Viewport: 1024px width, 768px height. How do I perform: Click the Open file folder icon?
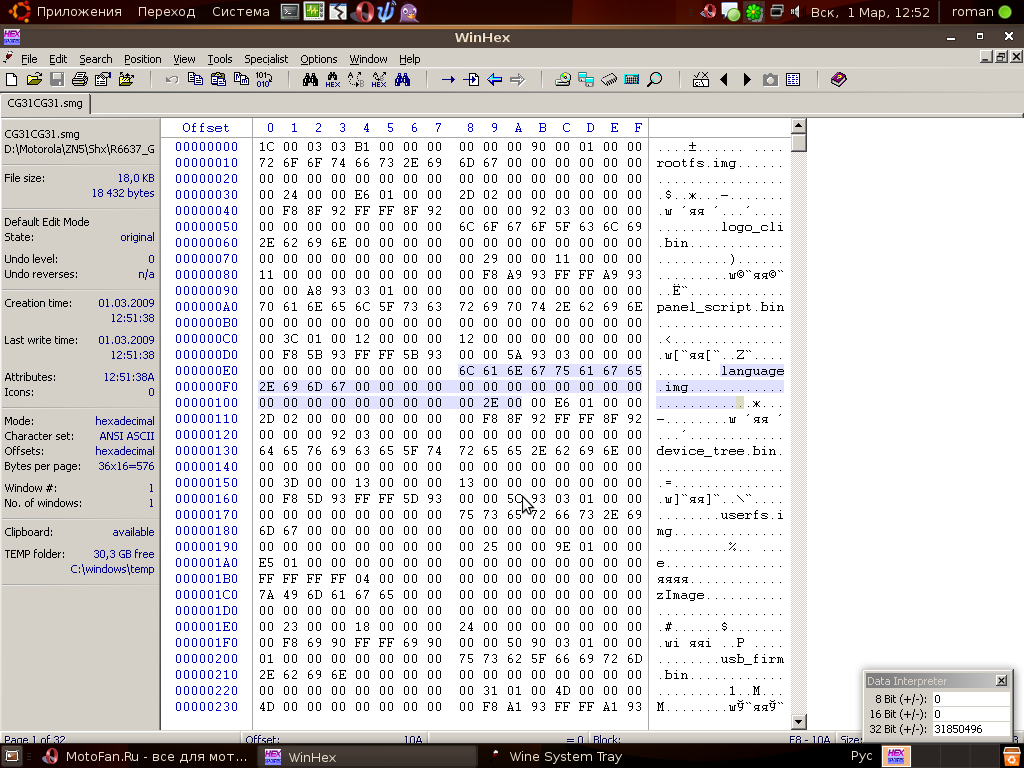34,80
